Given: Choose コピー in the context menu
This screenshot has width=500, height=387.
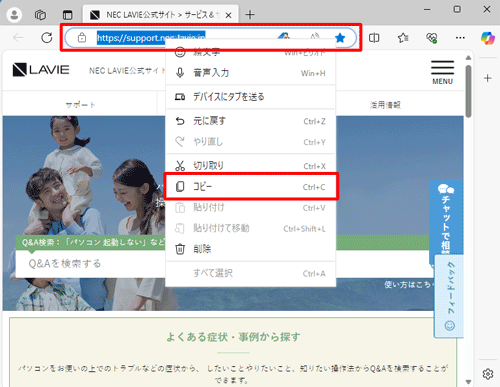Looking at the screenshot, I should point(250,187).
